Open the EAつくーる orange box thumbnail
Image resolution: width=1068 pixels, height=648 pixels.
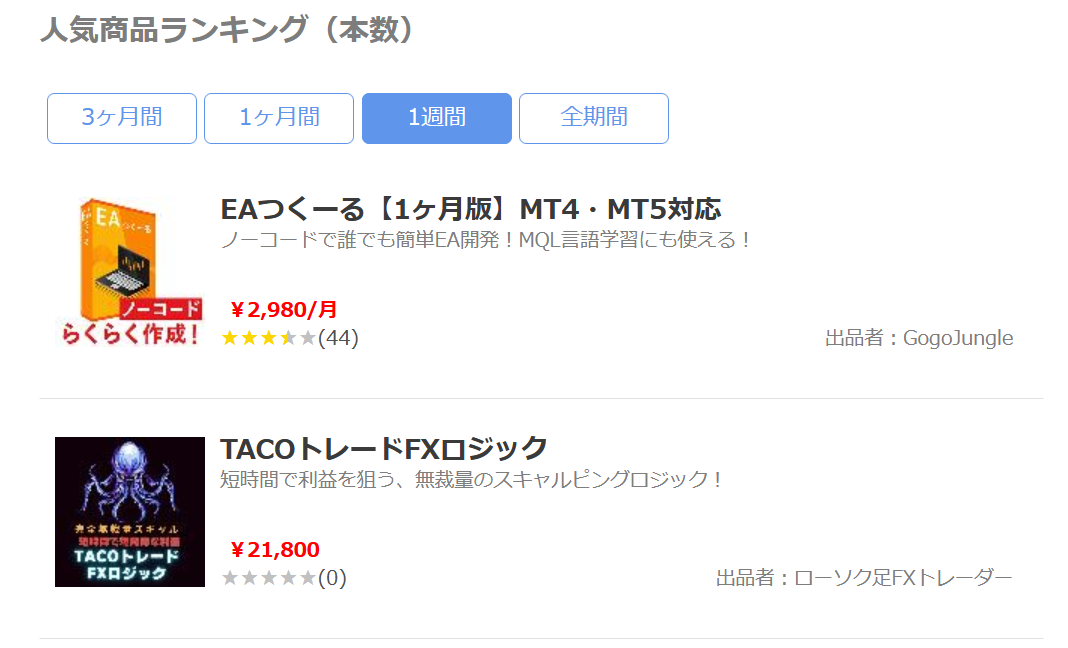121,250
